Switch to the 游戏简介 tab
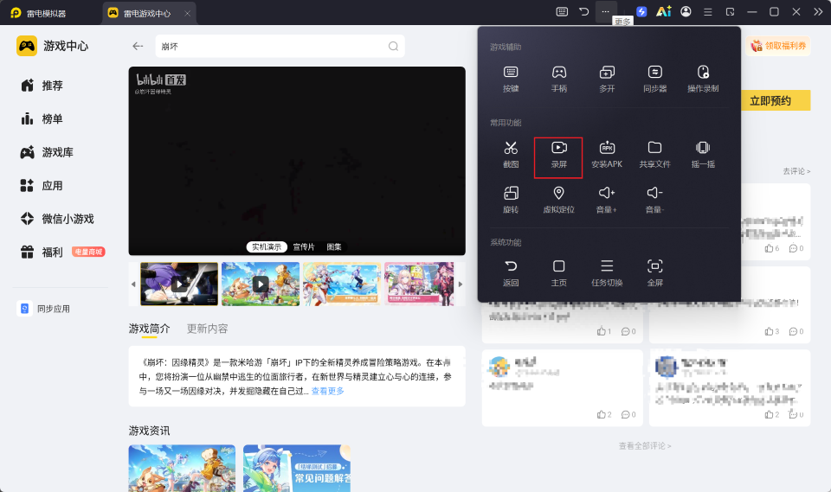Image resolution: width=831 pixels, height=492 pixels. (149, 329)
